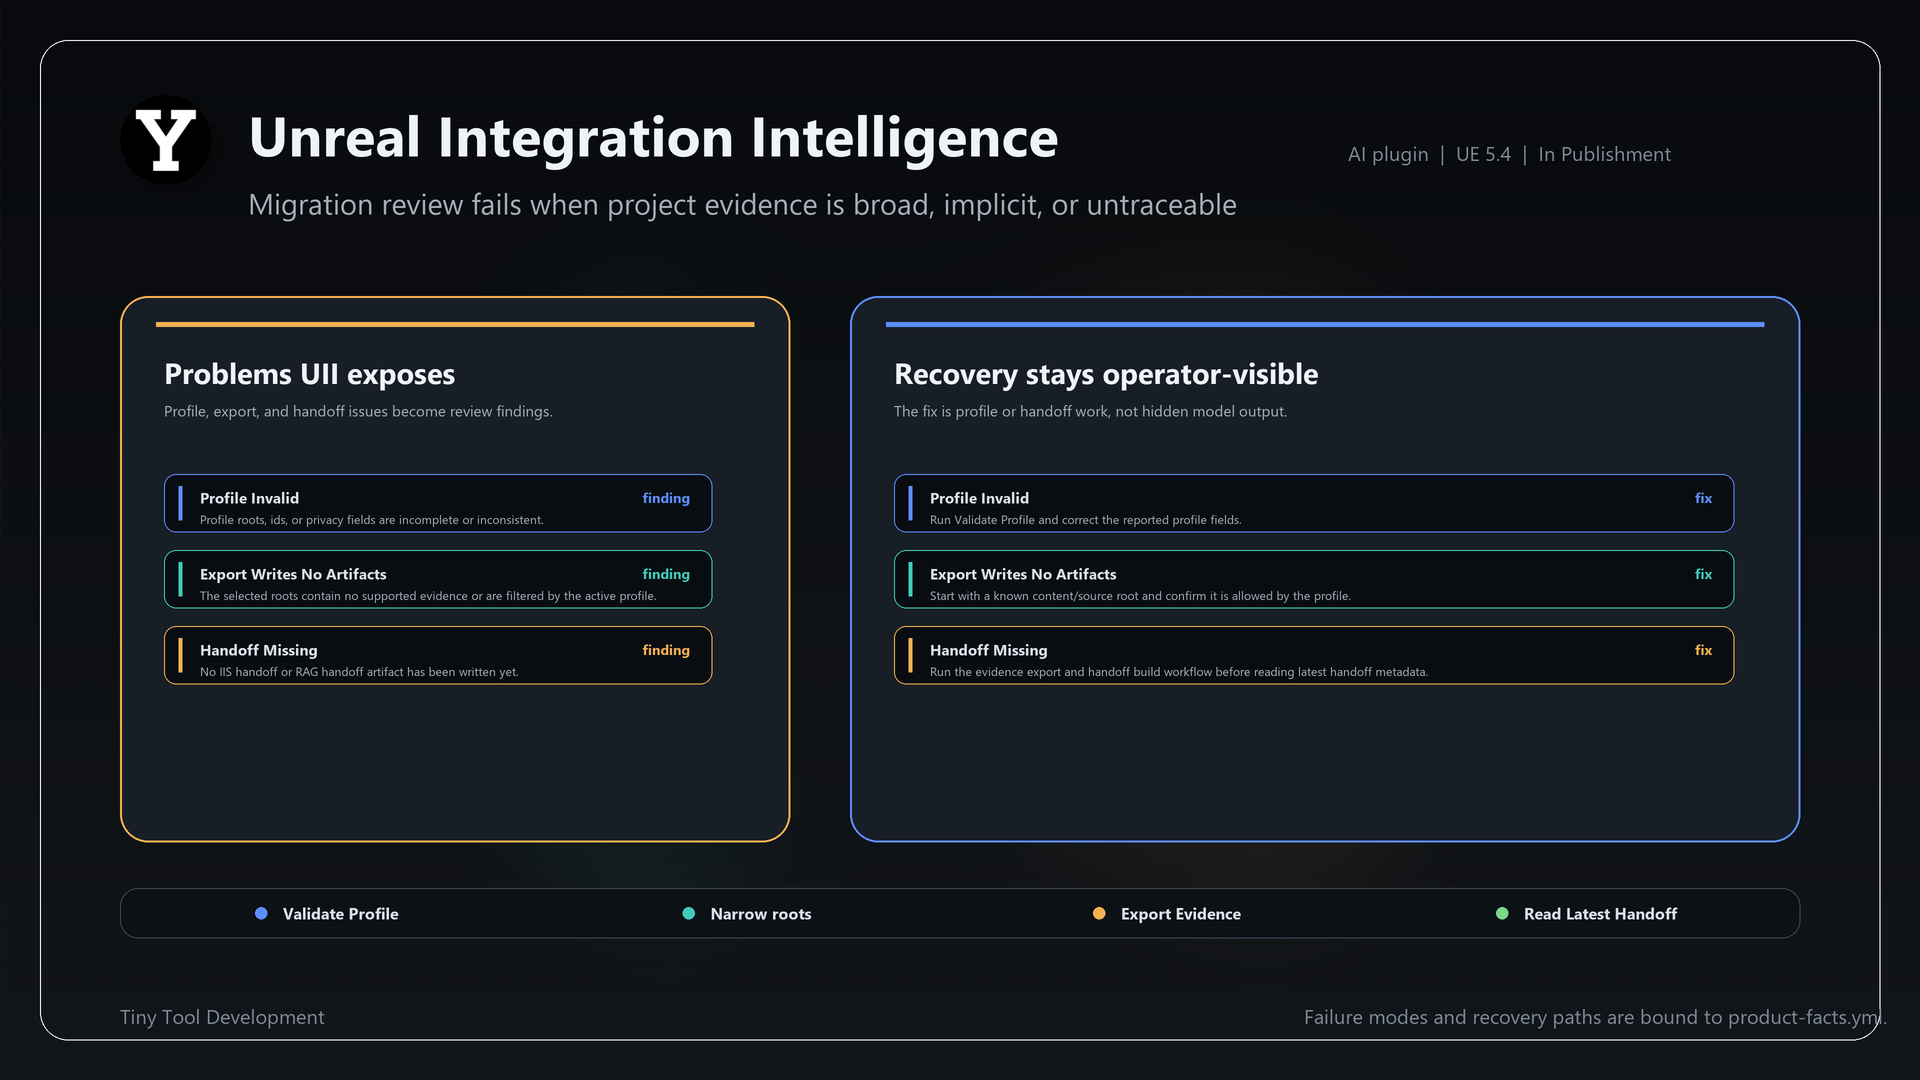Click the Recovery stays operator-visible heading
Viewport: 1920px width, 1080px height.
(1106, 374)
